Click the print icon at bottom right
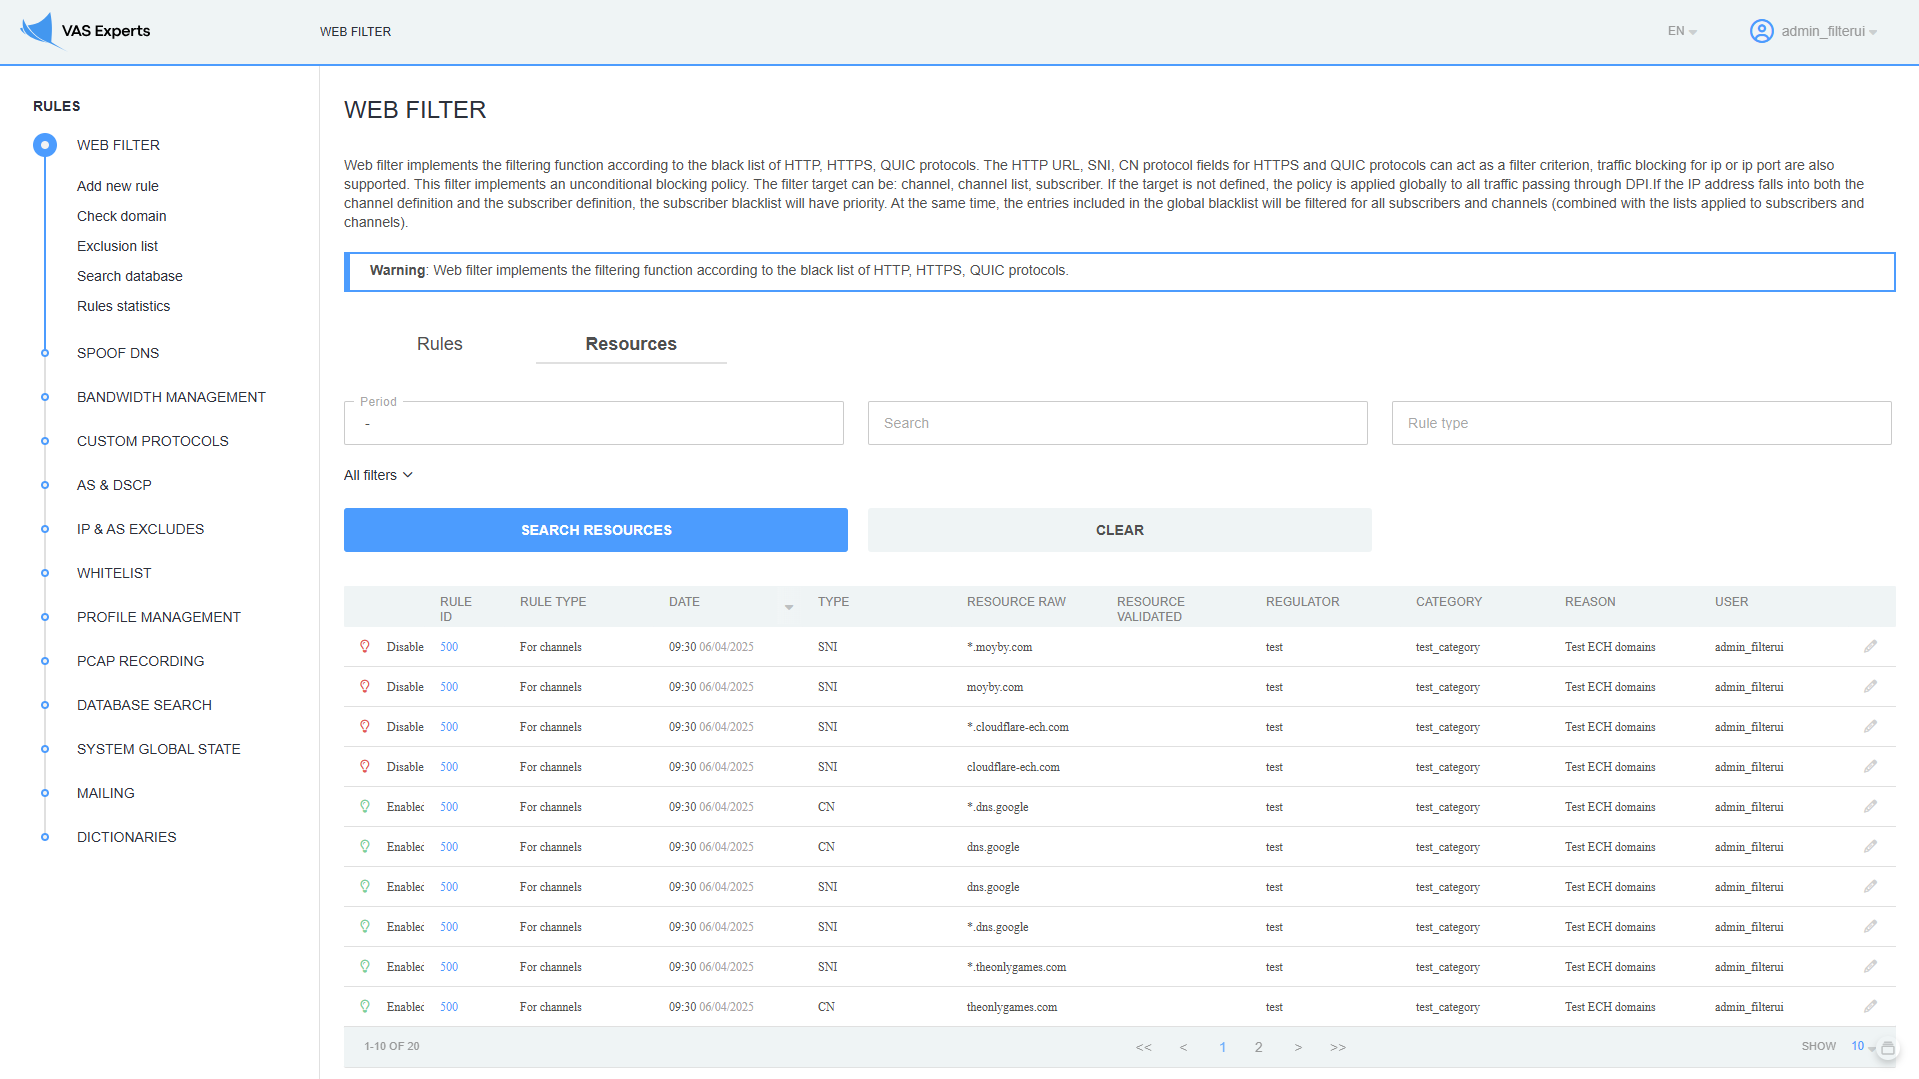 coord(1888,1048)
